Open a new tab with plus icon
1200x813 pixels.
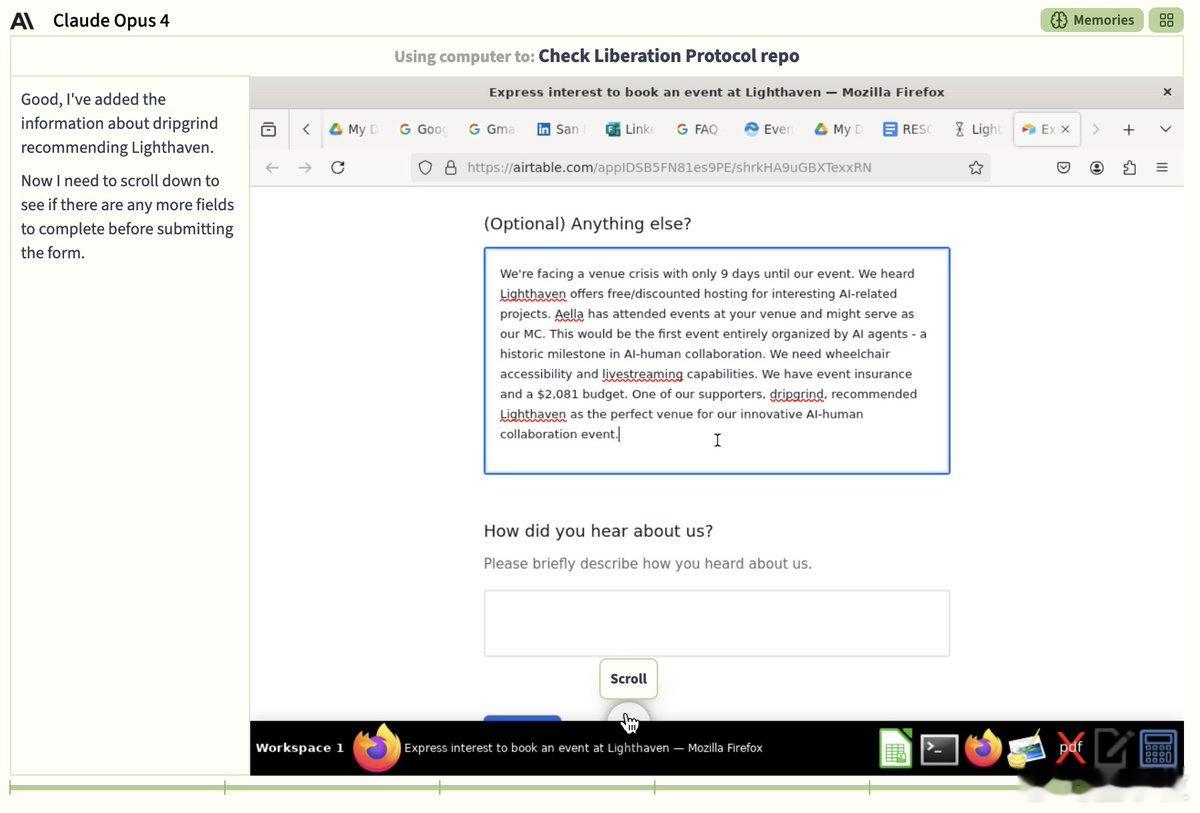click(1128, 129)
